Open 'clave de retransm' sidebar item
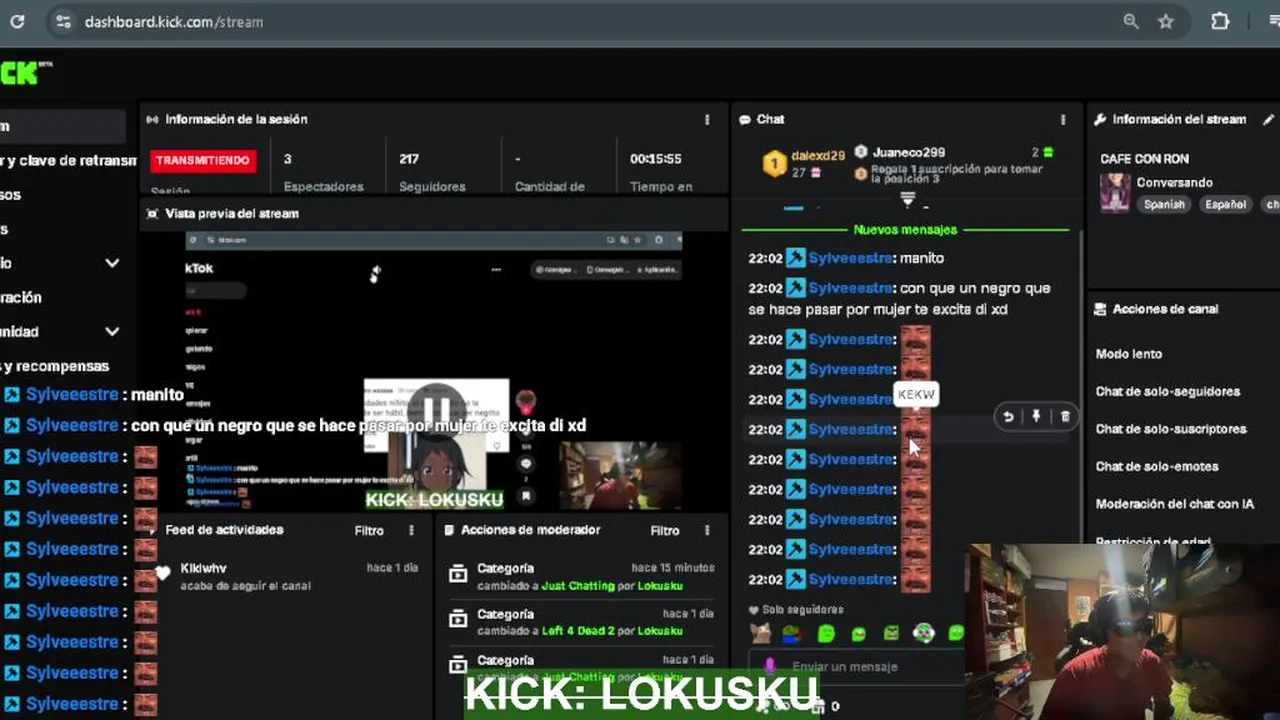Viewport: 1280px width, 720px height. pyautogui.click(x=66, y=160)
